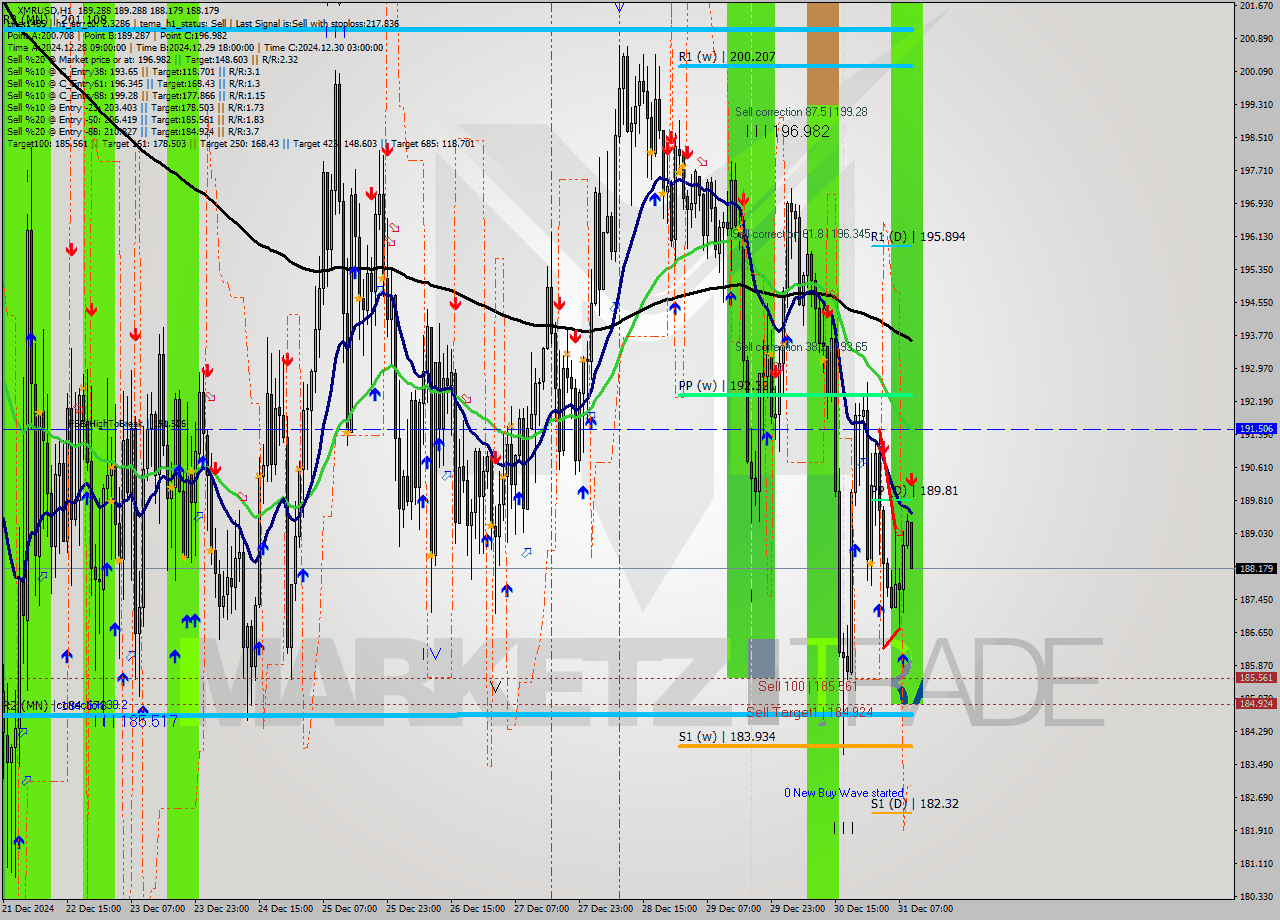
Task: Click the 190.610 price axis value
Action: 1256,467
